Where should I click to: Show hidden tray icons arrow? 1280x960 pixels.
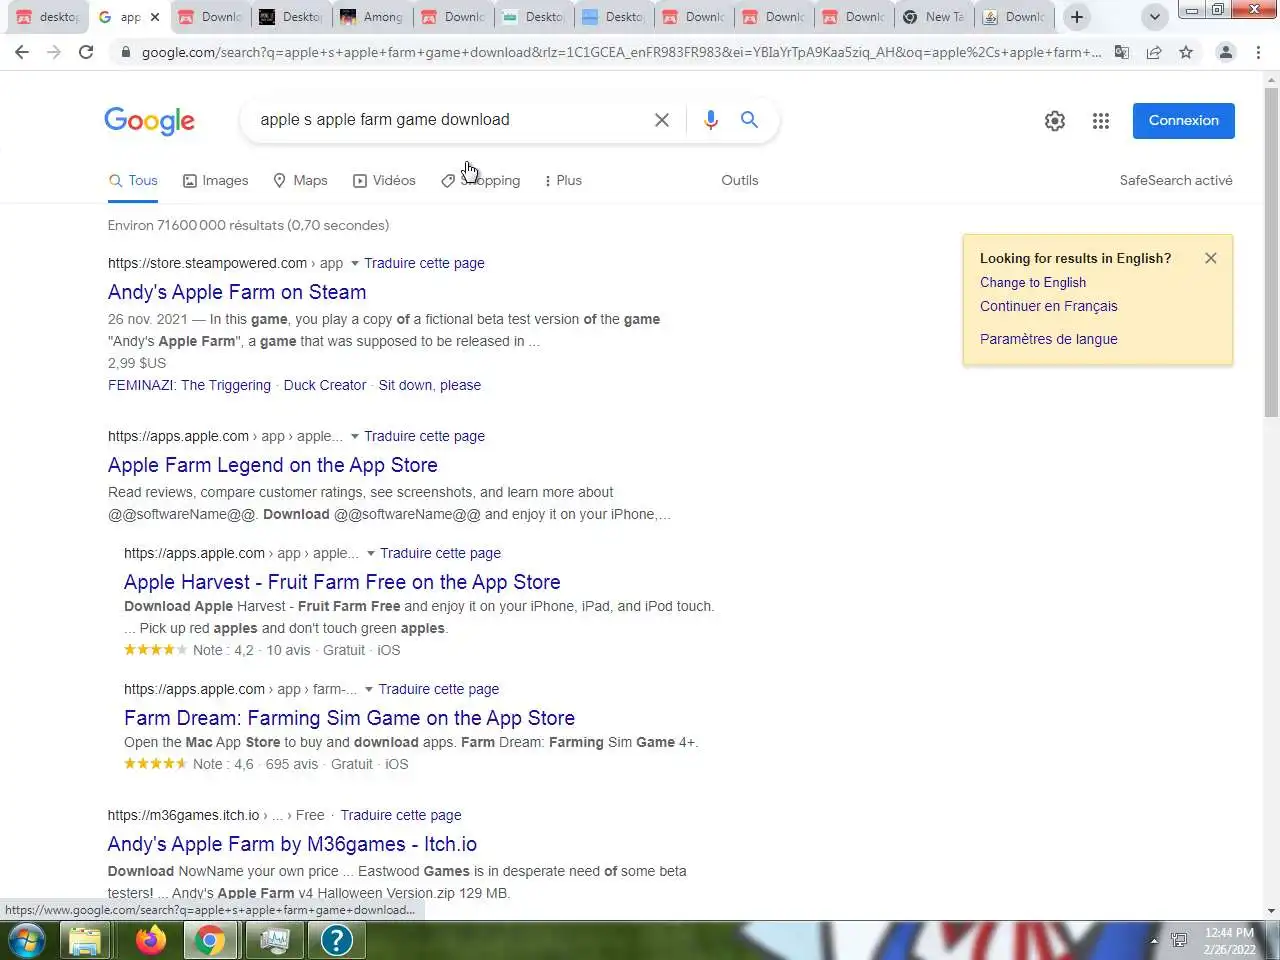1153,941
